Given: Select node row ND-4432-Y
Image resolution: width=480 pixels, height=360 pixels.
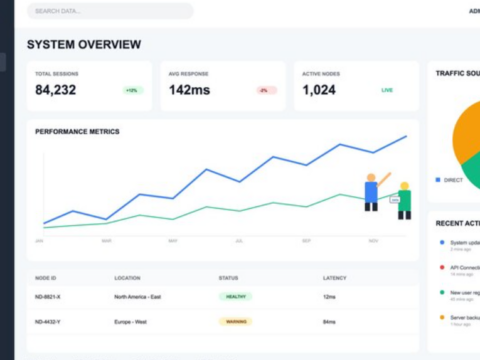Looking at the screenshot, I should coord(223,322).
